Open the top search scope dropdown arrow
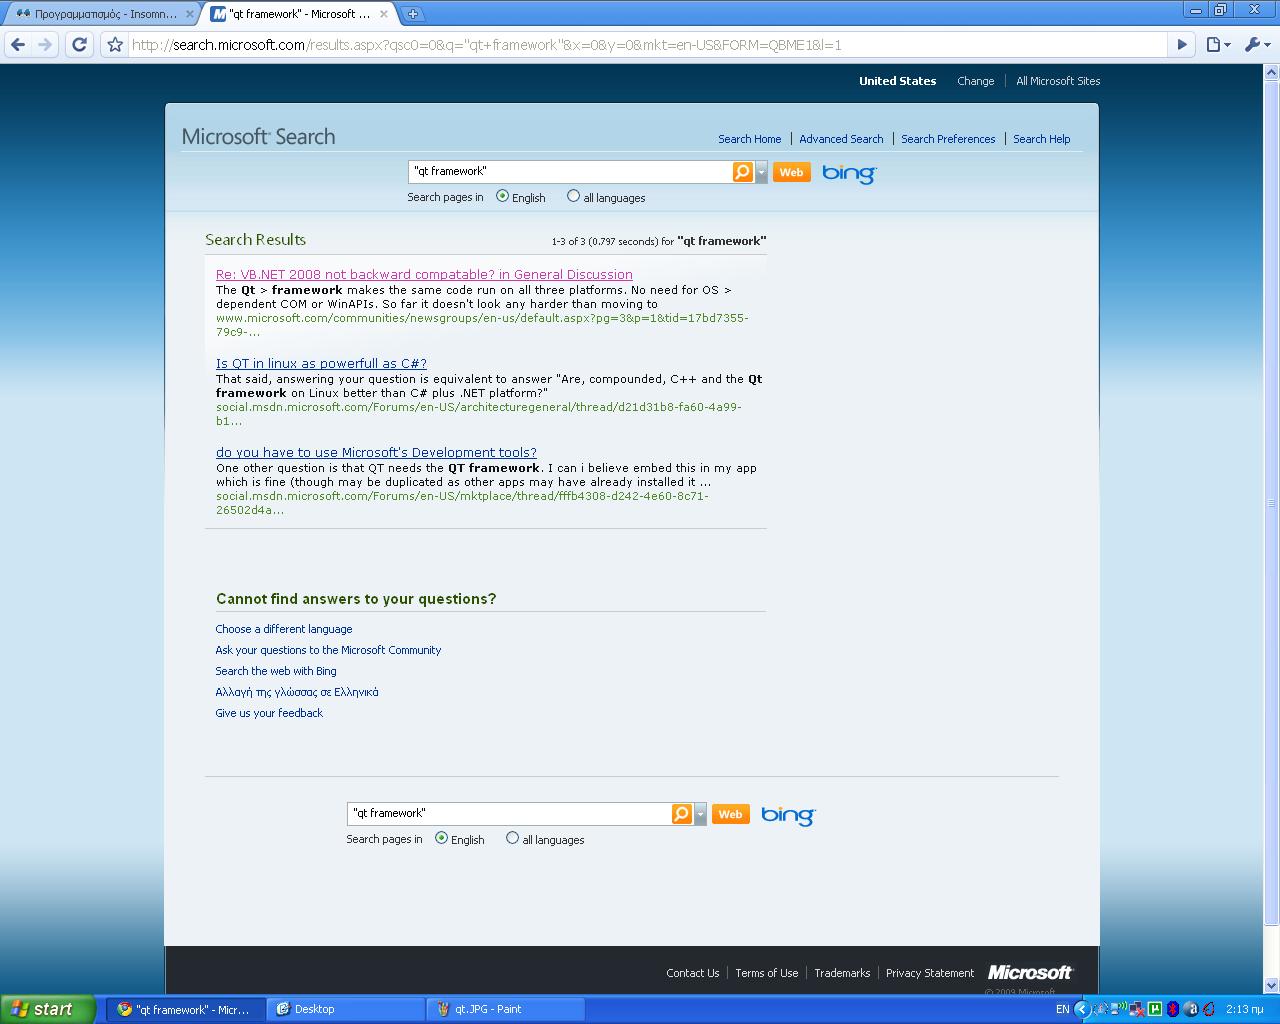The width and height of the screenshot is (1280, 1024). (x=761, y=172)
